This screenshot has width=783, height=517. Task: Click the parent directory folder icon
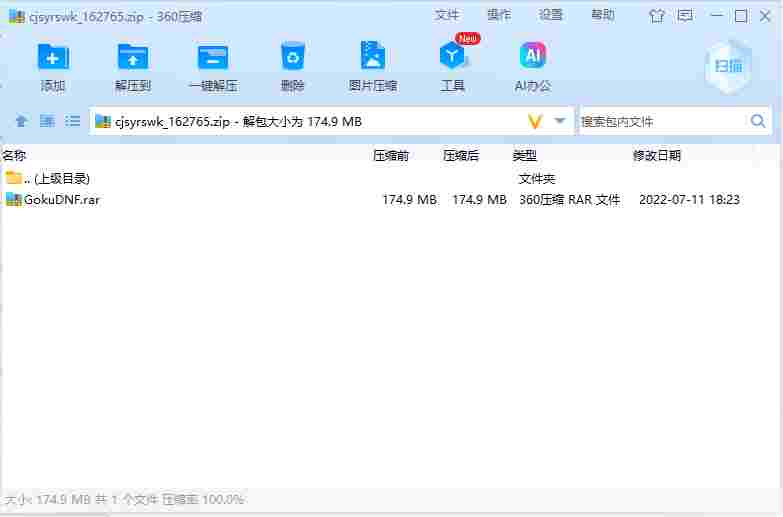pyautogui.click(x=13, y=177)
